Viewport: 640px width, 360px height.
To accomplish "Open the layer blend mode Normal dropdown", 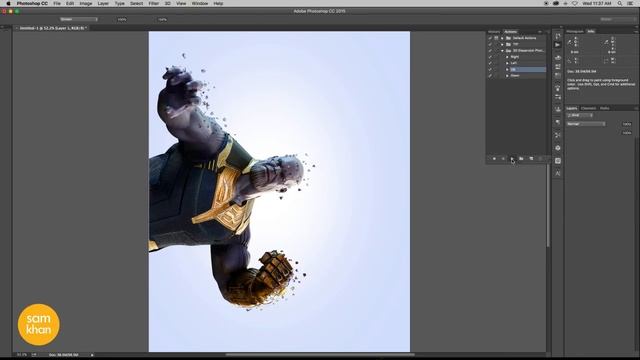I will (586, 124).
